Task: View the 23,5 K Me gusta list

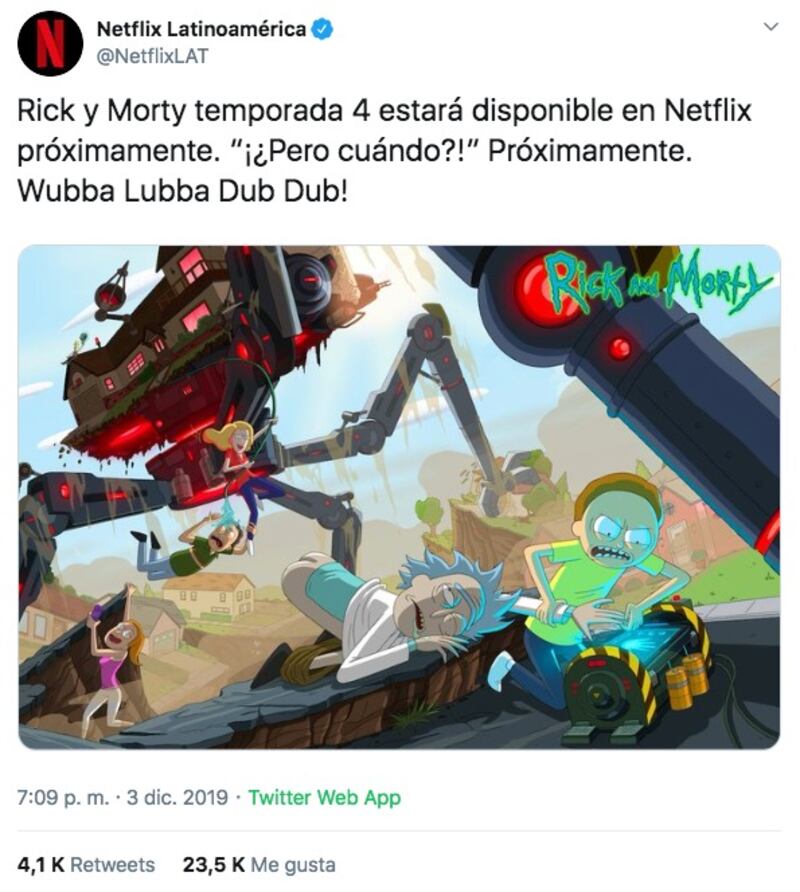Action: tap(259, 865)
